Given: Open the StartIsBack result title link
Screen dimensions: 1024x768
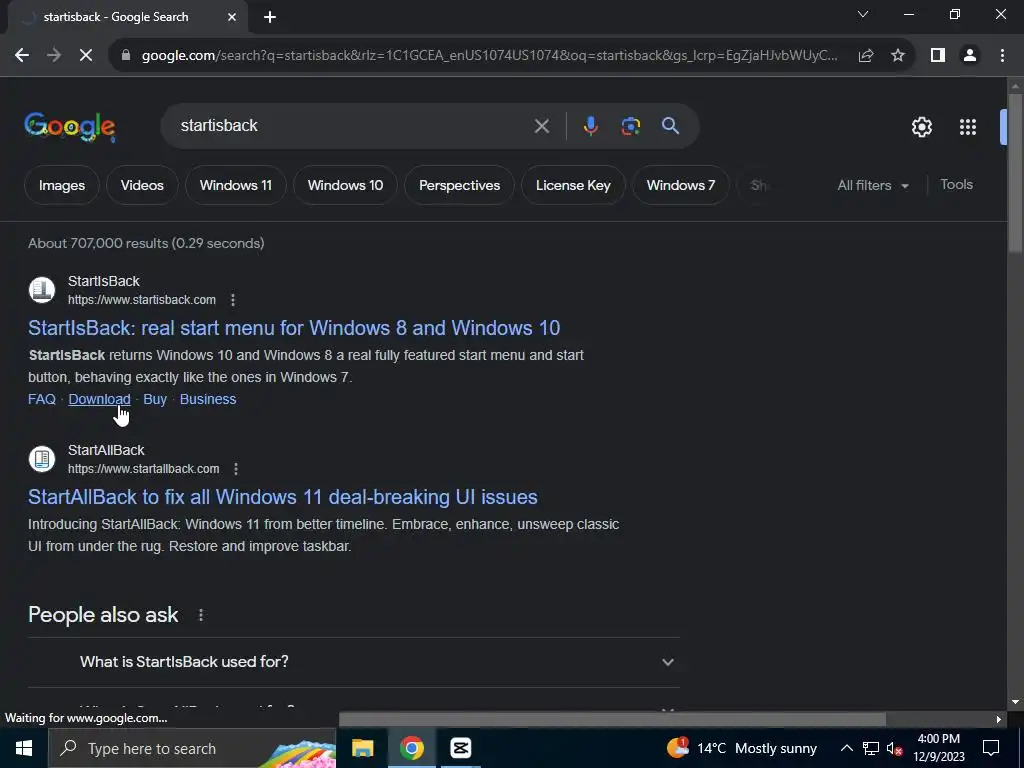Looking at the screenshot, I should (x=294, y=328).
